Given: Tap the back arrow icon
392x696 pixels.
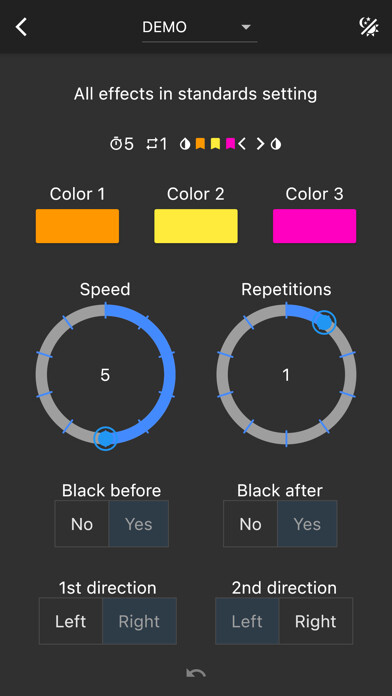Looking at the screenshot, I should [21, 27].
